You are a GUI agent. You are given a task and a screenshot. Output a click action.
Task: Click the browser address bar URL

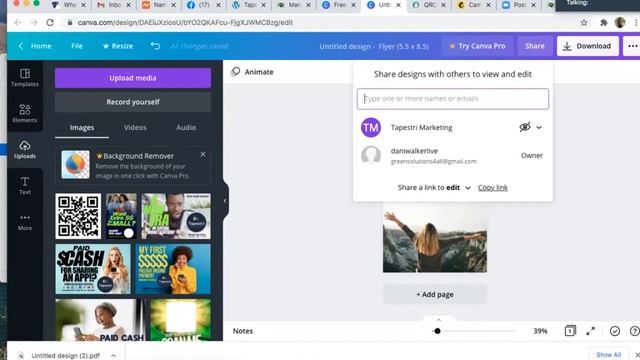[185, 23]
